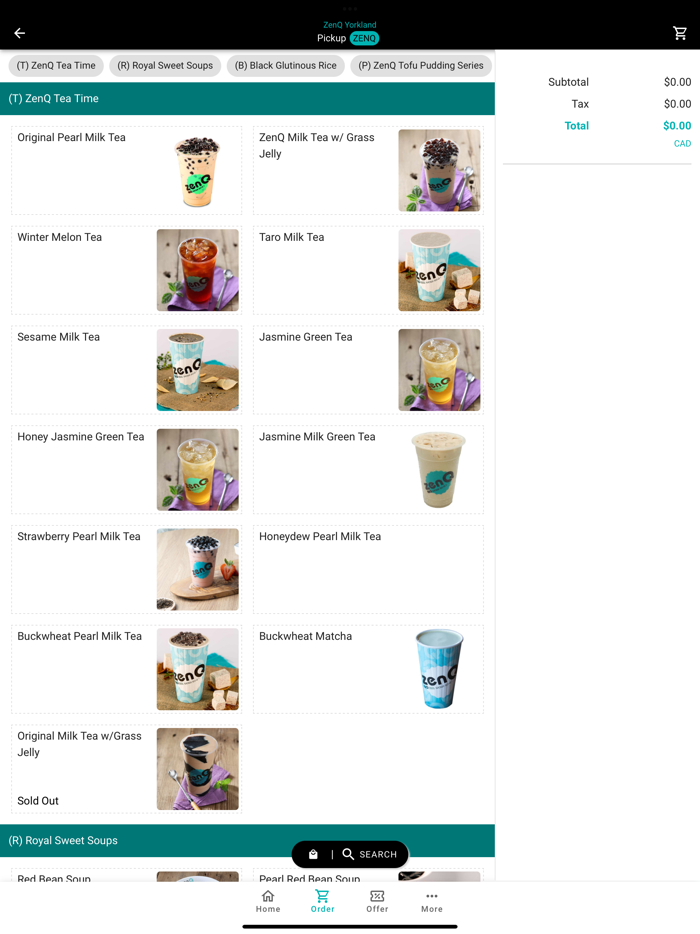Viewport: 700px width, 934px height.
Task: Jump to (R) Royal Sweet Soups category
Action: [165, 66]
